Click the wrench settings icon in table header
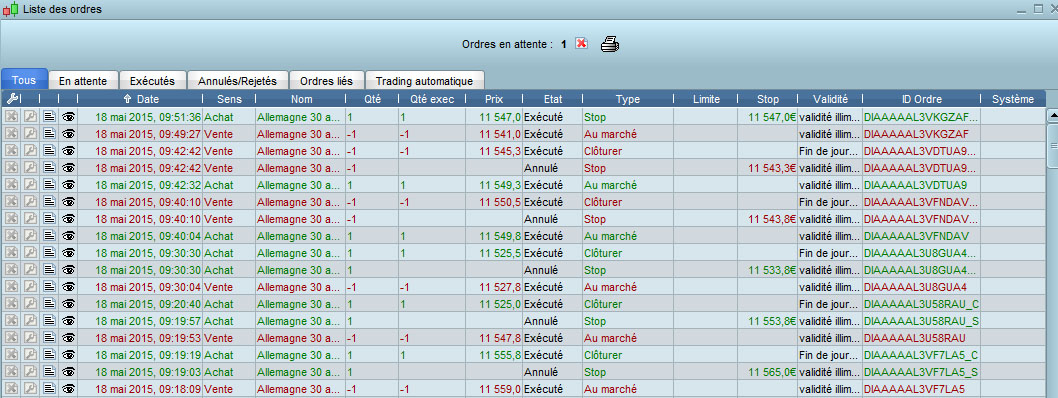1058x398 pixels. (12, 99)
